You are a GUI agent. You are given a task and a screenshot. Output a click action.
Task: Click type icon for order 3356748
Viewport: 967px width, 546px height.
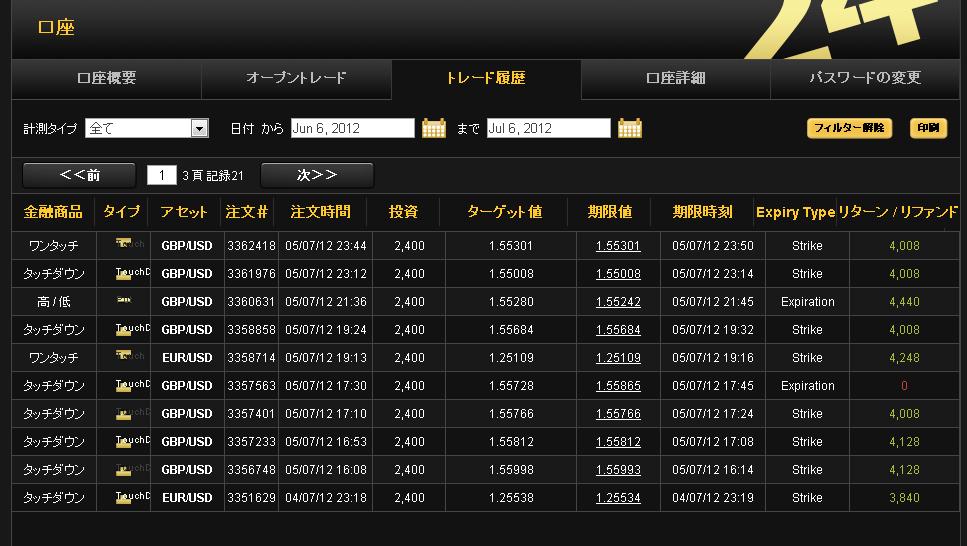click(x=132, y=469)
